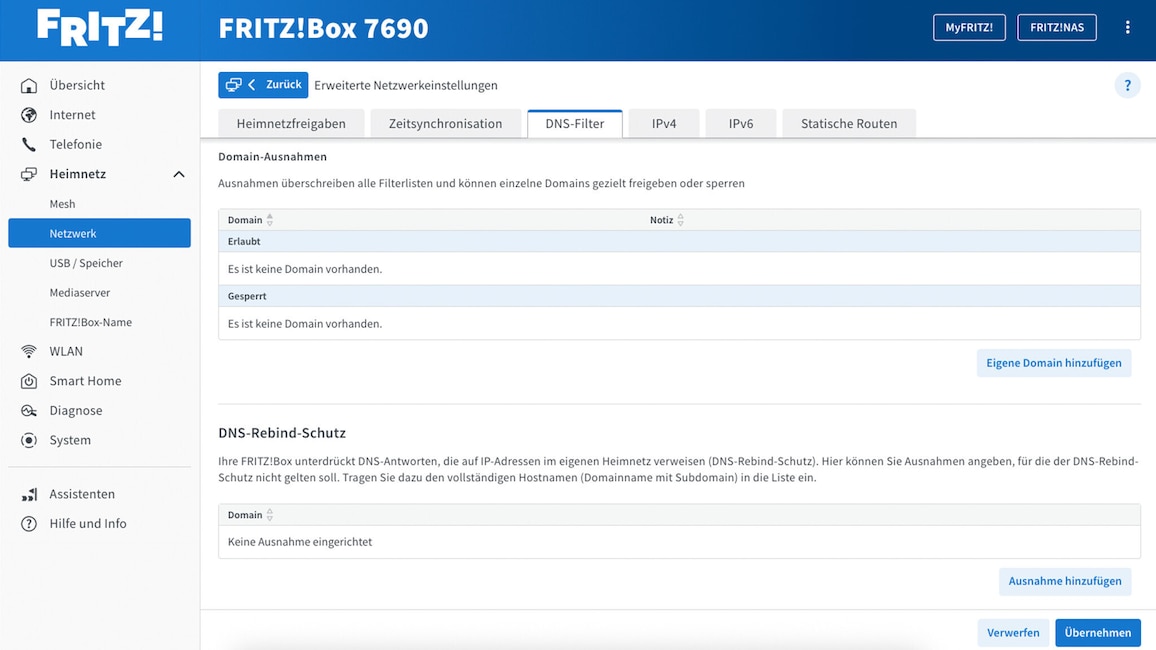Viewport: 1156px width, 650px height.
Task: Click the System icon
Action: pos(29,440)
